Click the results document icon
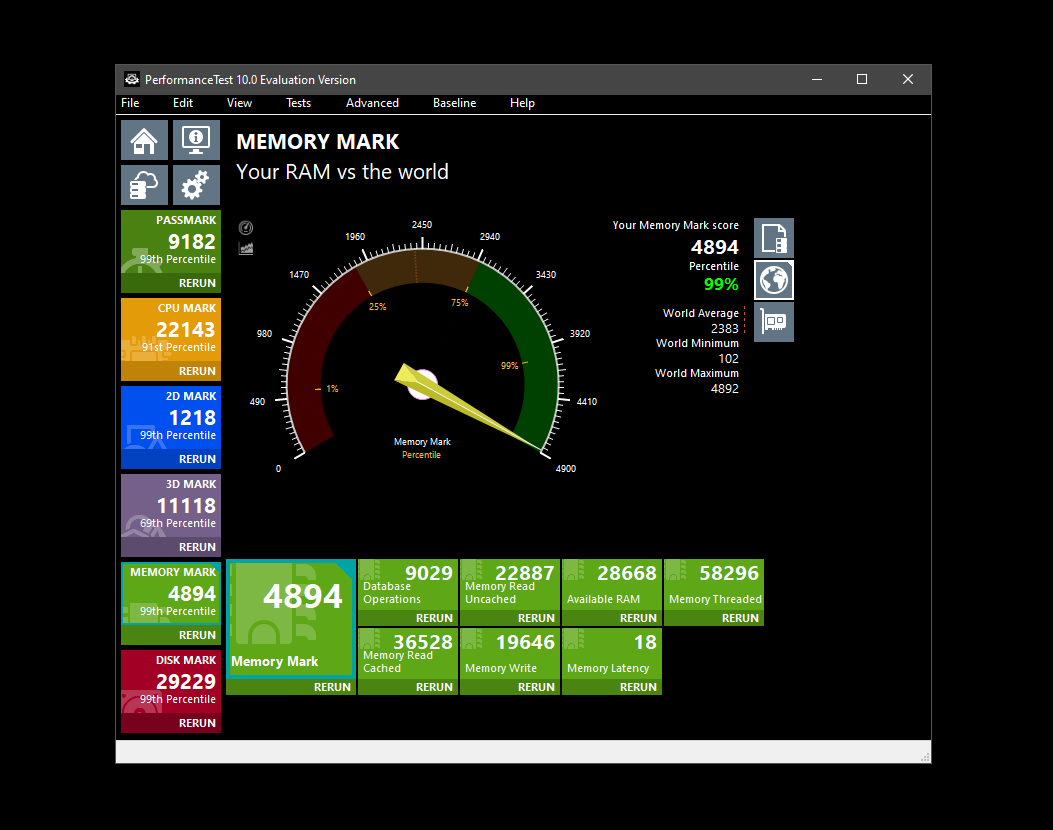The height and width of the screenshot is (830, 1053). click(774, 238)
